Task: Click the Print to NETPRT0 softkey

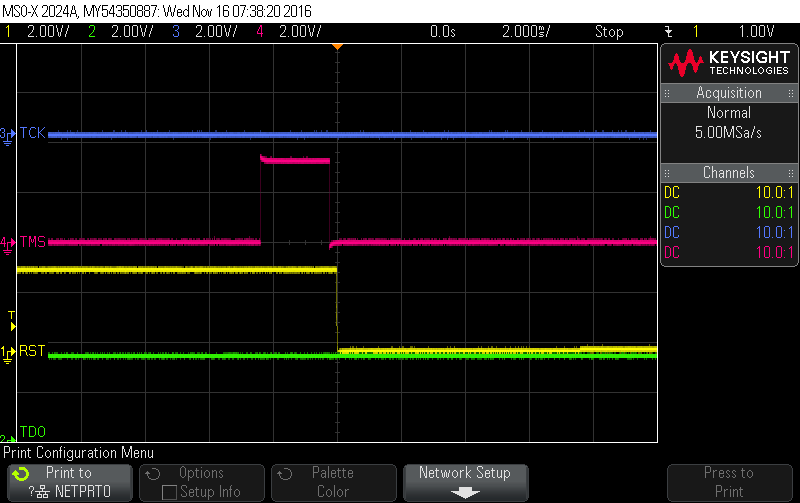Action: tap(70, 483)
